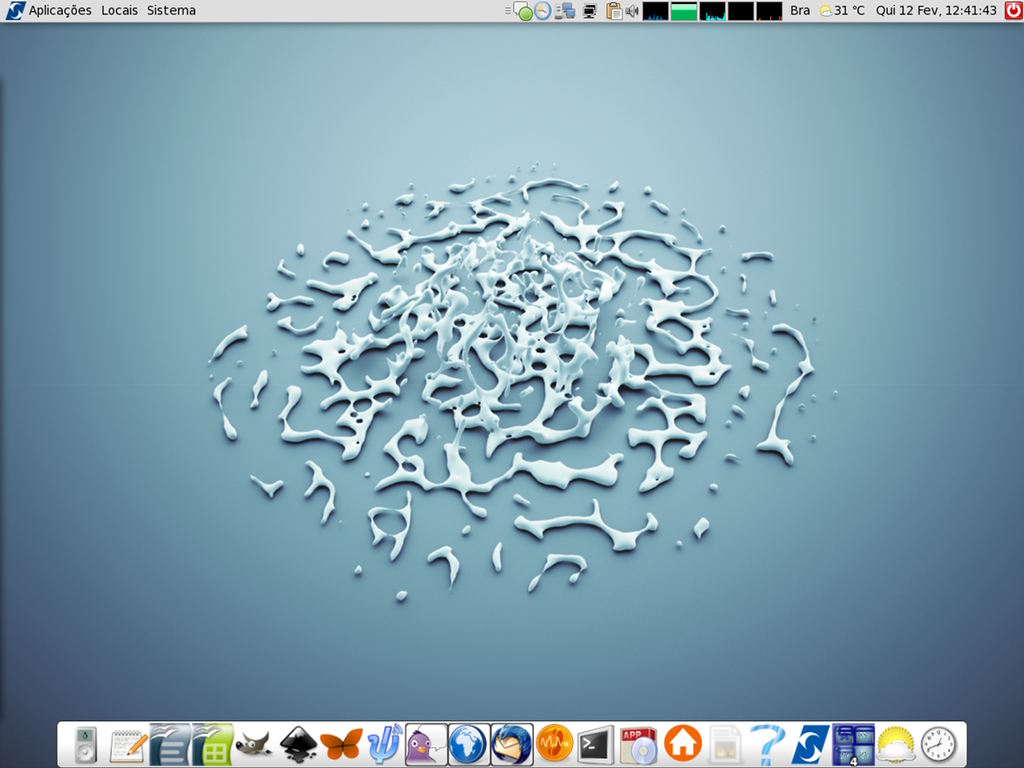Image resolution: width=1024 pixels, height=768 pixels.
Task: Switch keyboard layout via Bra indicator
Action: coord(800,10)
